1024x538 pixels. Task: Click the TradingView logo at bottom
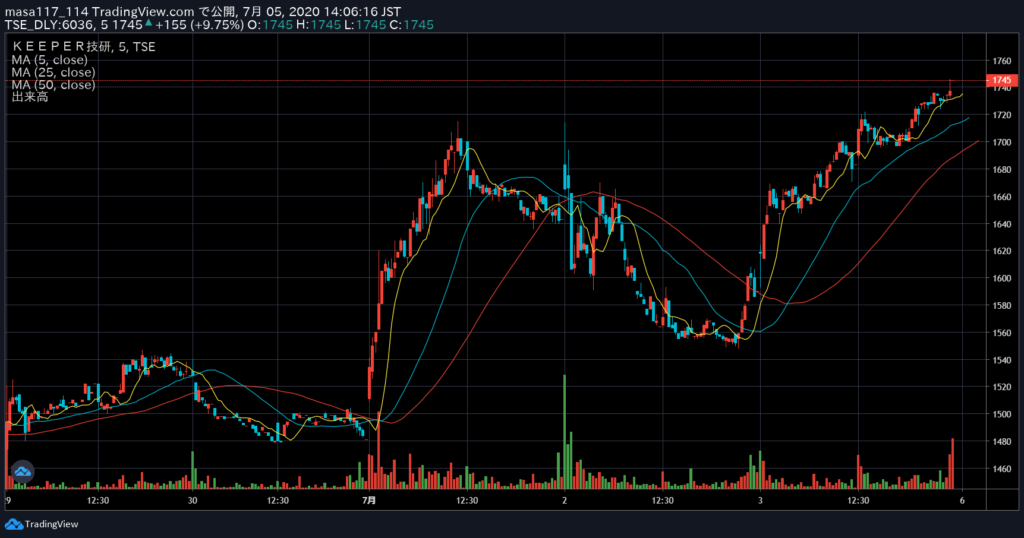click(42, 524)
